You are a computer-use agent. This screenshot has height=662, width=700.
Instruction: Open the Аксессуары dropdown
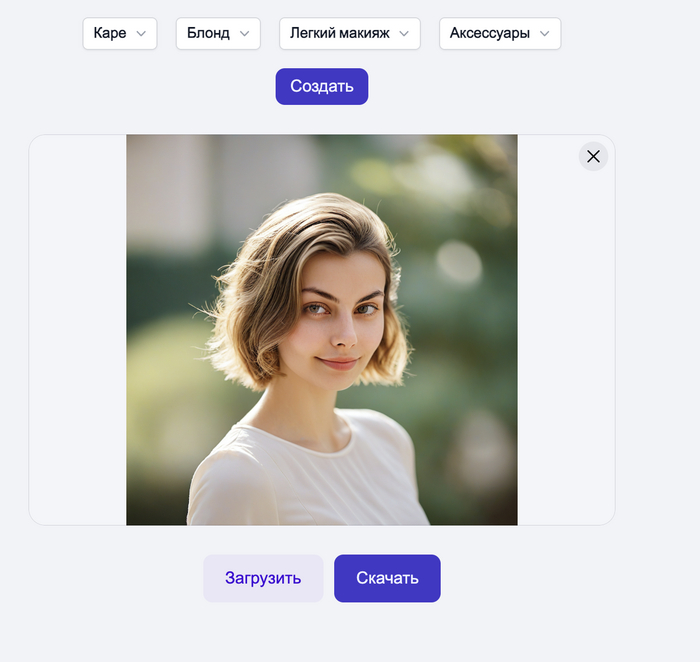[500, 33]
